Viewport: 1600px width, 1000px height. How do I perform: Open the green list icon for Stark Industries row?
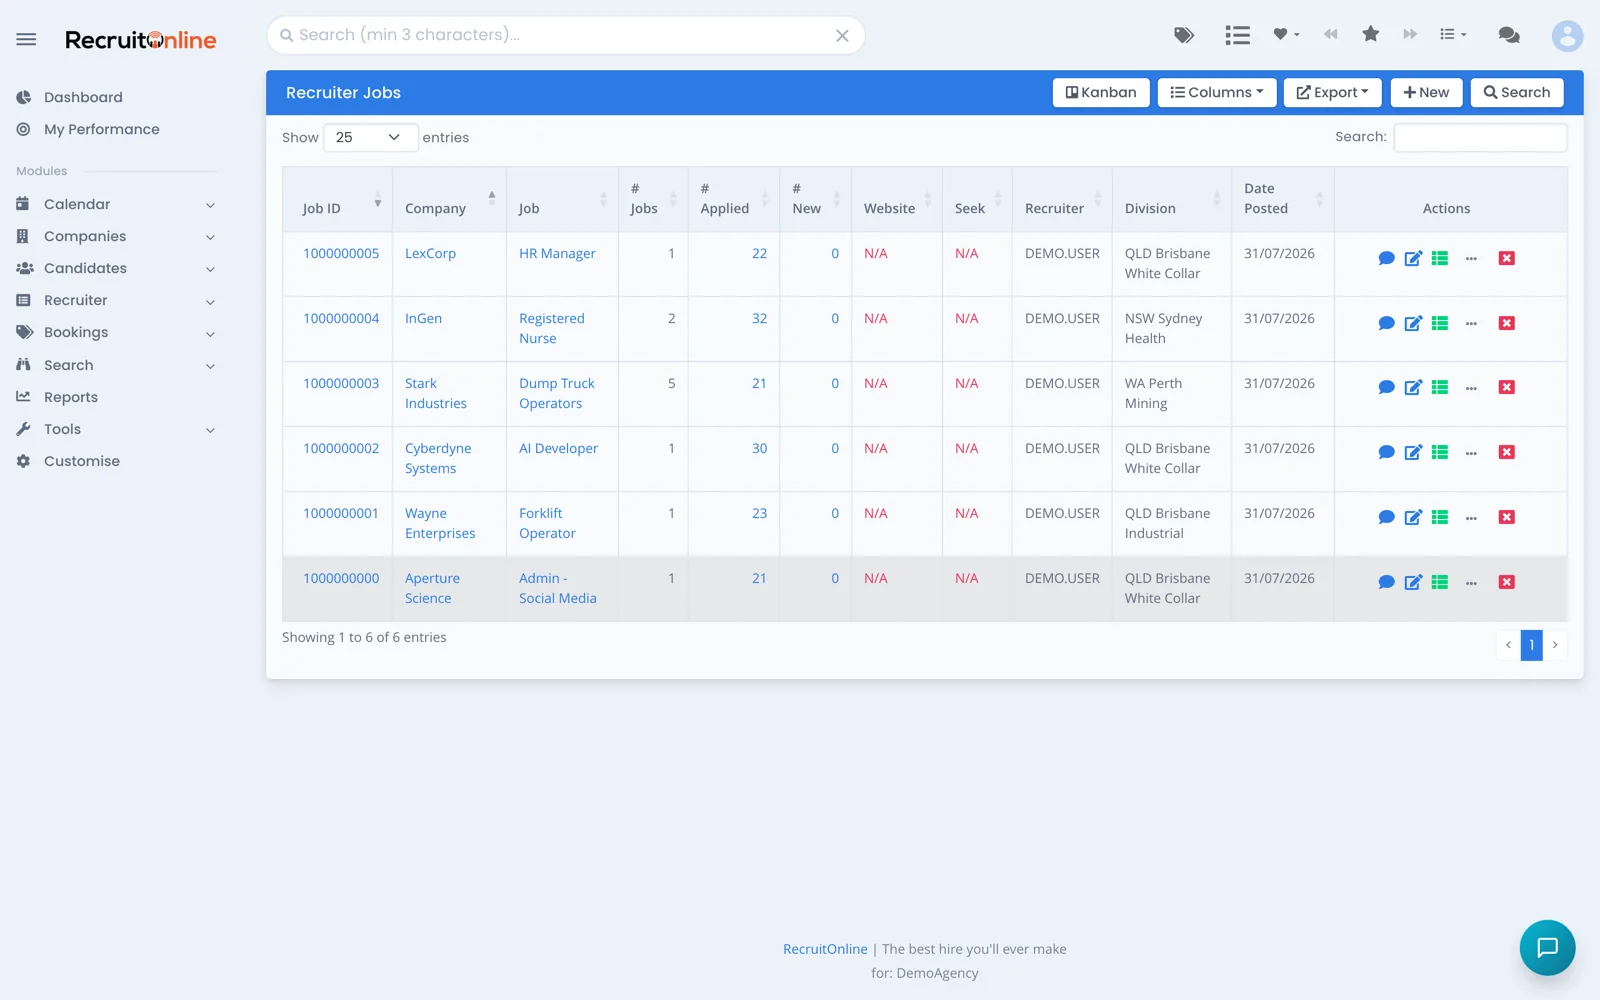click(1440, 387)
